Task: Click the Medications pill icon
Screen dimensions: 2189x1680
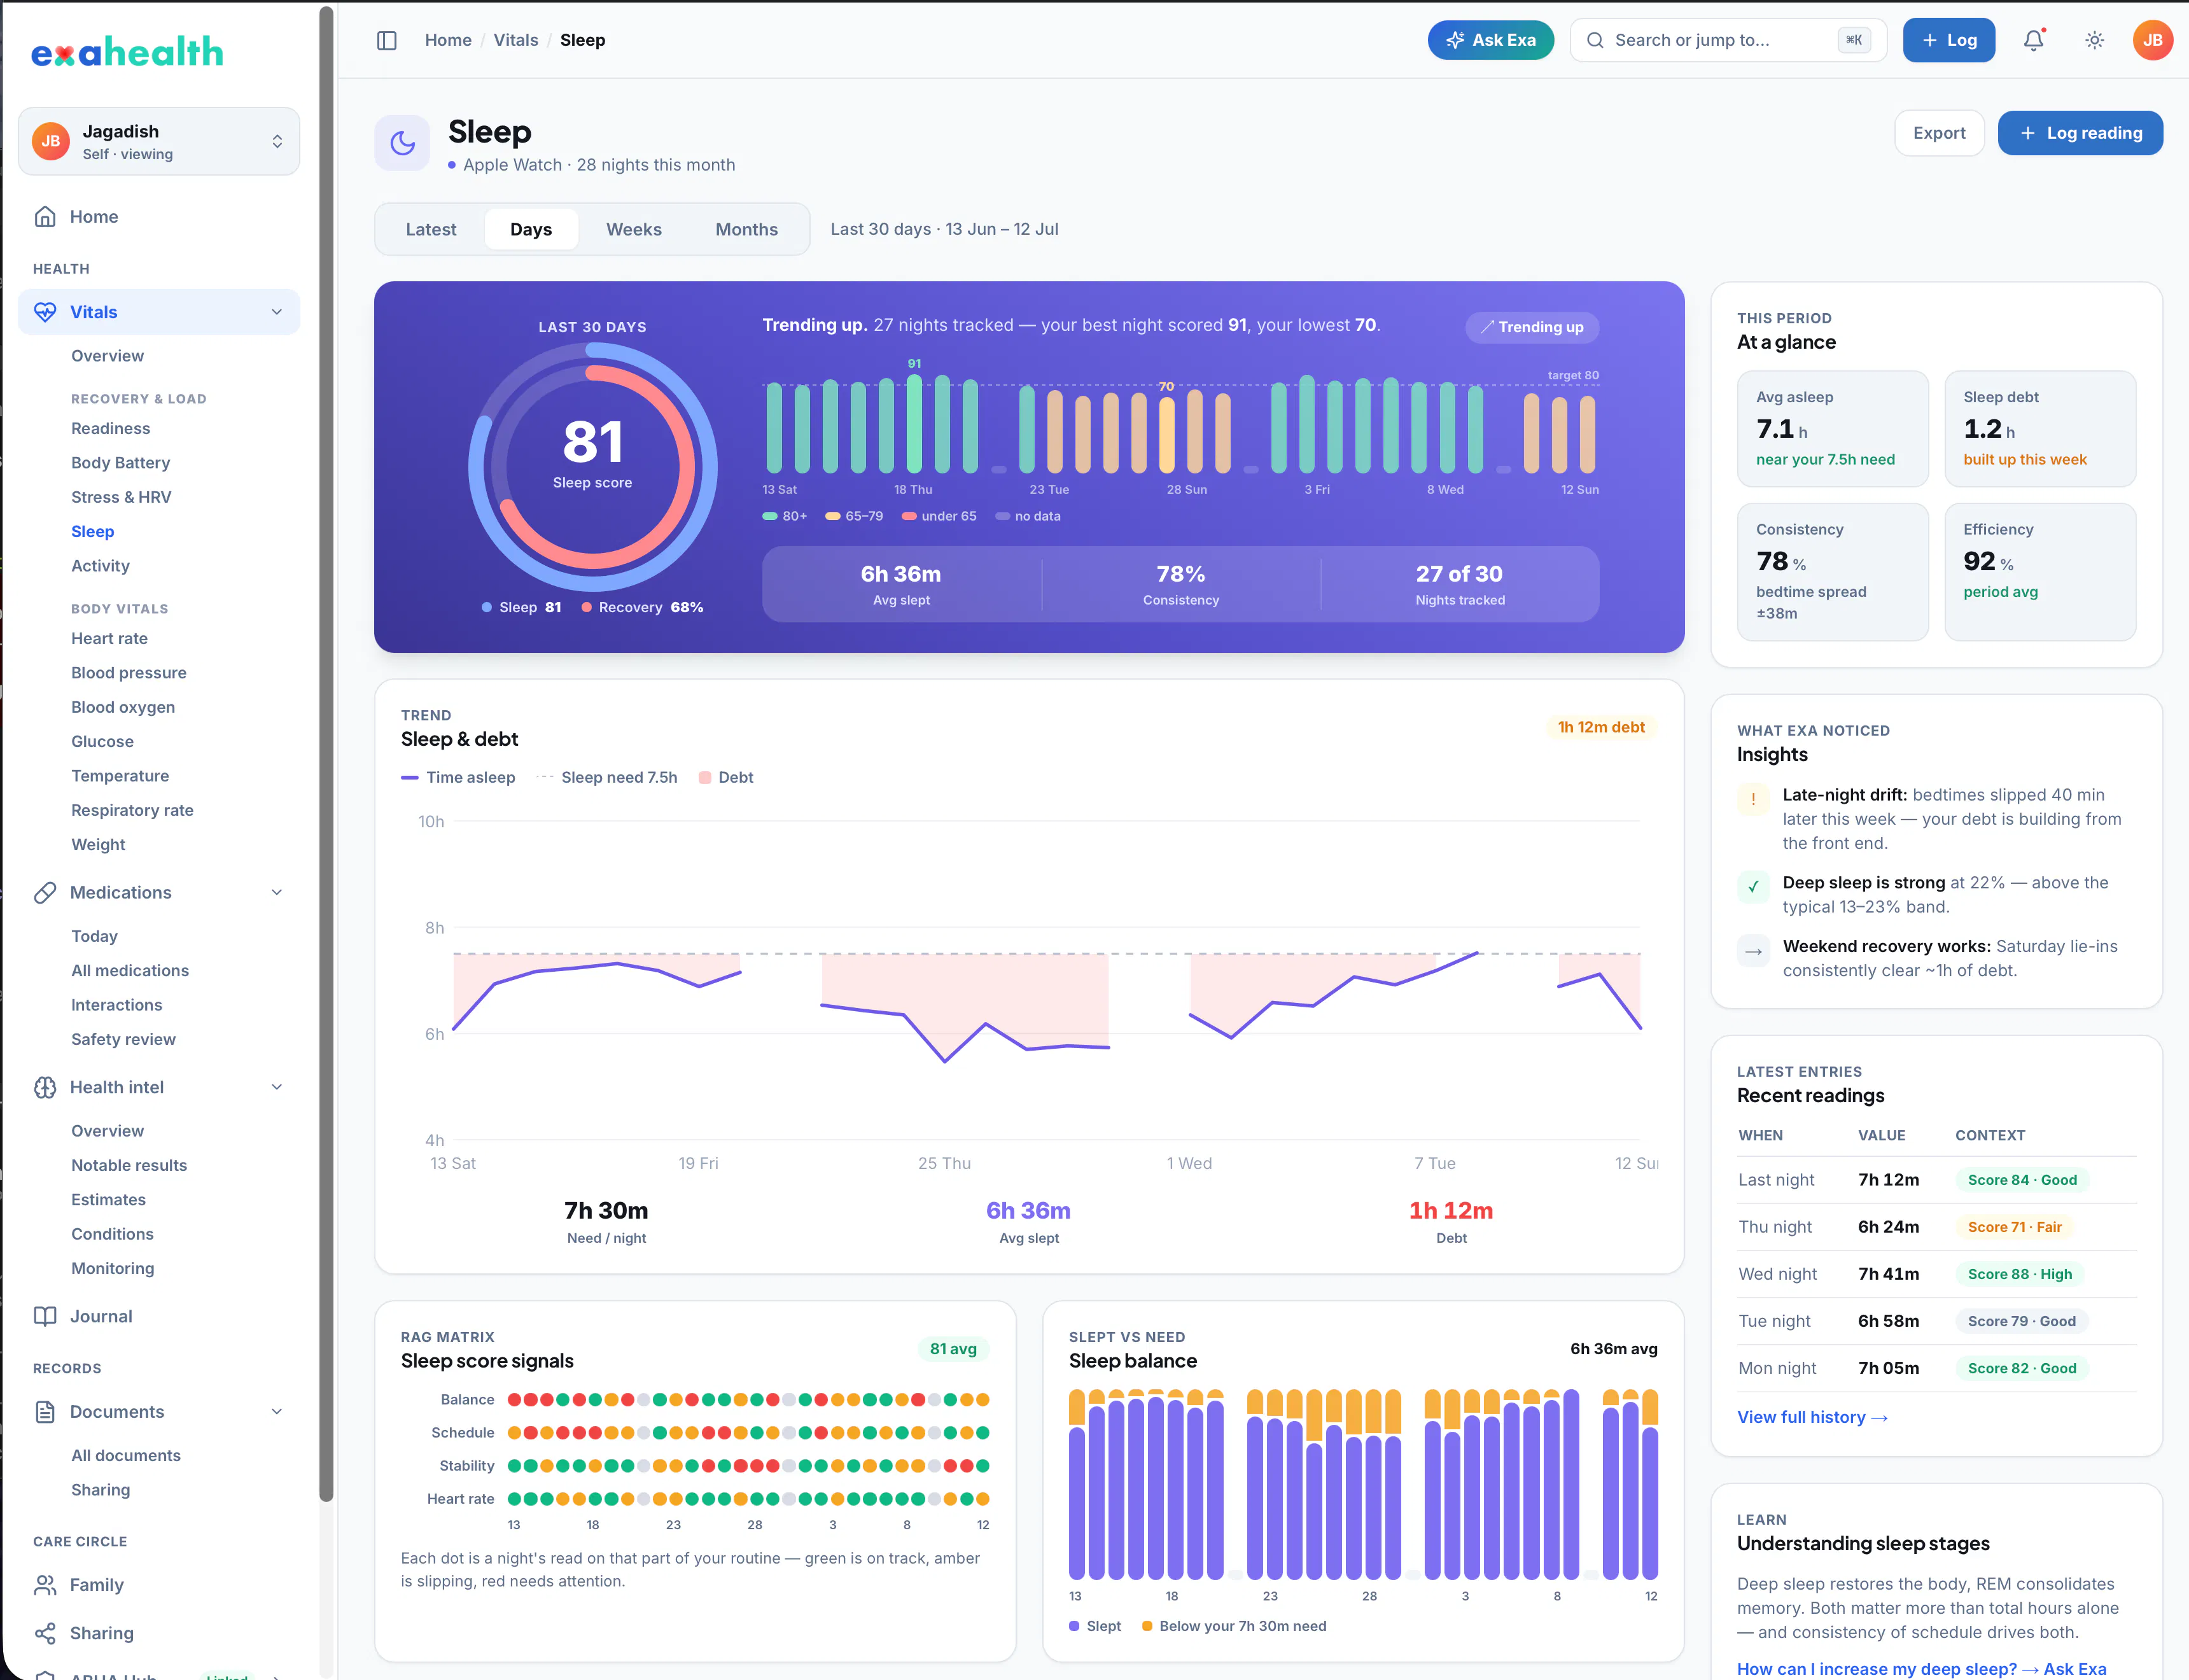Action: coord(45,892)
